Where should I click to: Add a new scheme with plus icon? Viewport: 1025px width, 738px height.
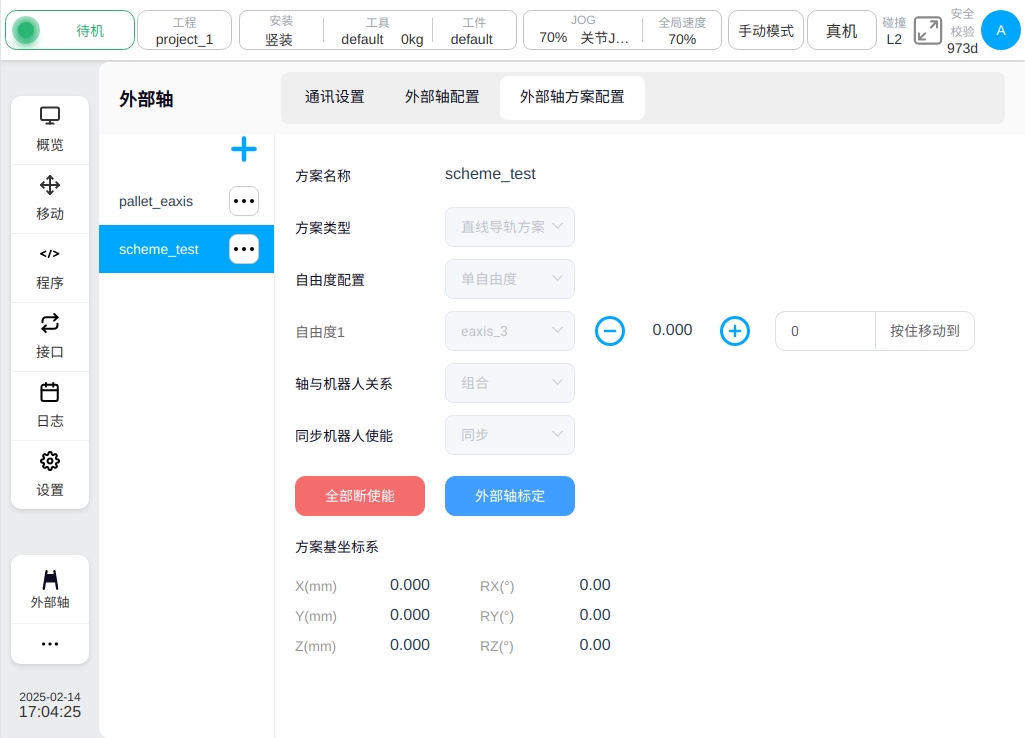coord(244,149)
